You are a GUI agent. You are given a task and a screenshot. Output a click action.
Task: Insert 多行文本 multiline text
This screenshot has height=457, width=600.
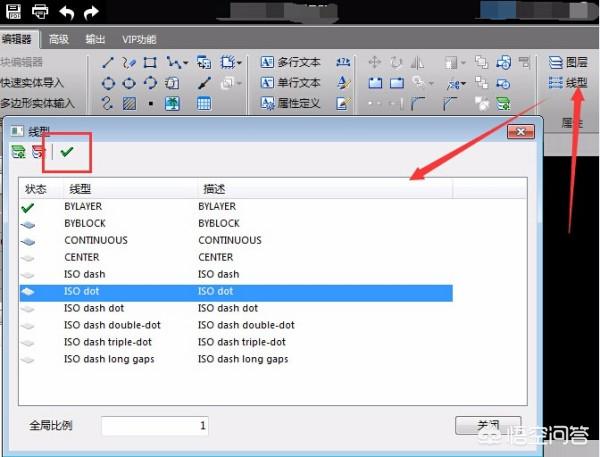(x=290, y=62)
